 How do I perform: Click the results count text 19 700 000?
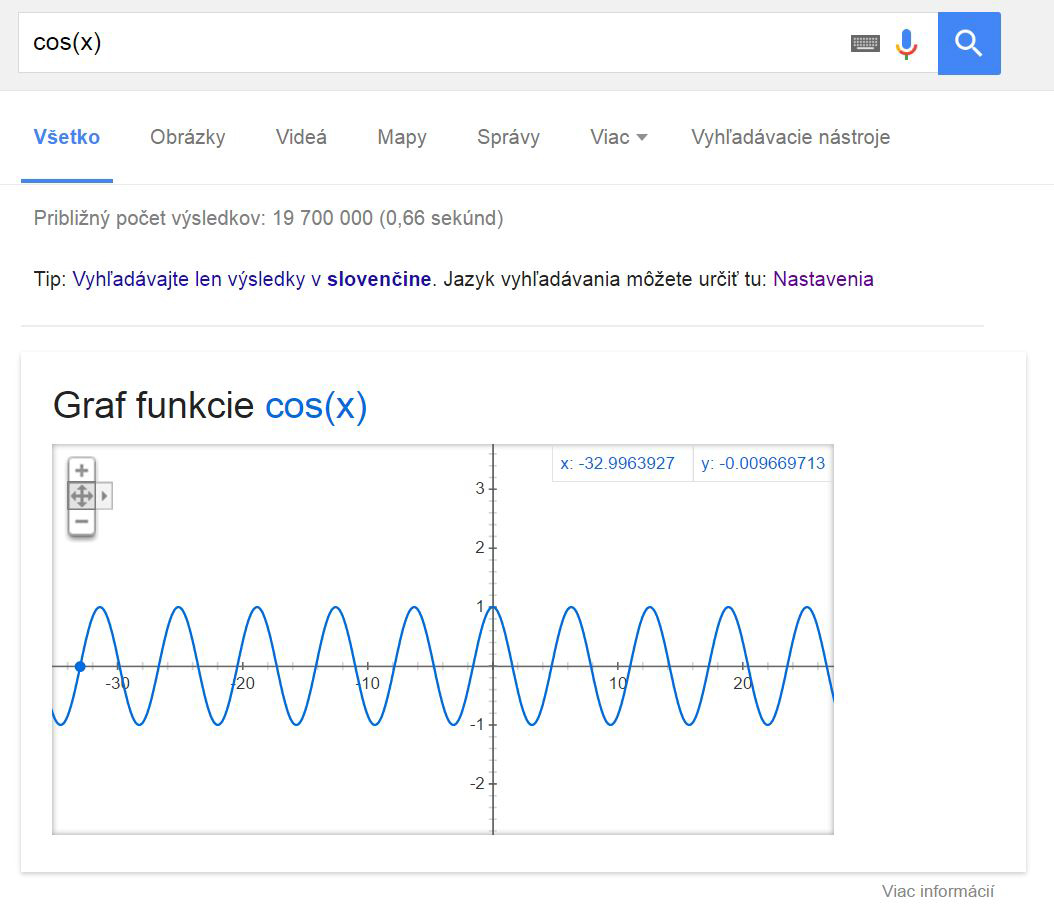[323, 218]
